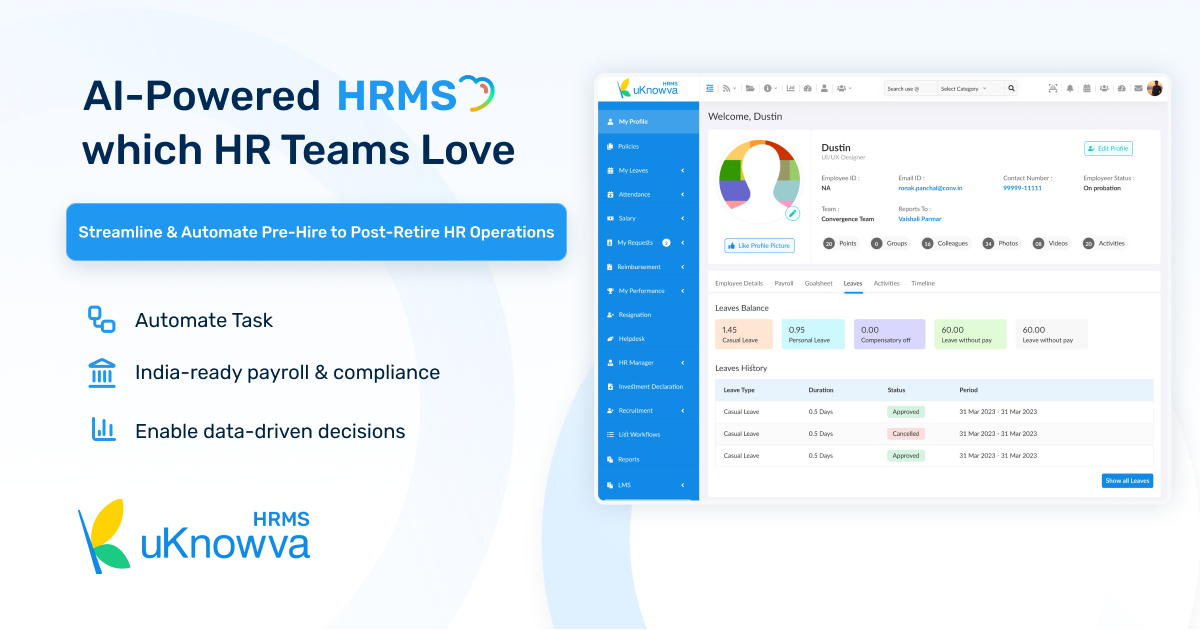The height and width of the screenshot is (630, 1200).
Task: Select the cyan Personal Leave balance card
Action: pos(813,334)
